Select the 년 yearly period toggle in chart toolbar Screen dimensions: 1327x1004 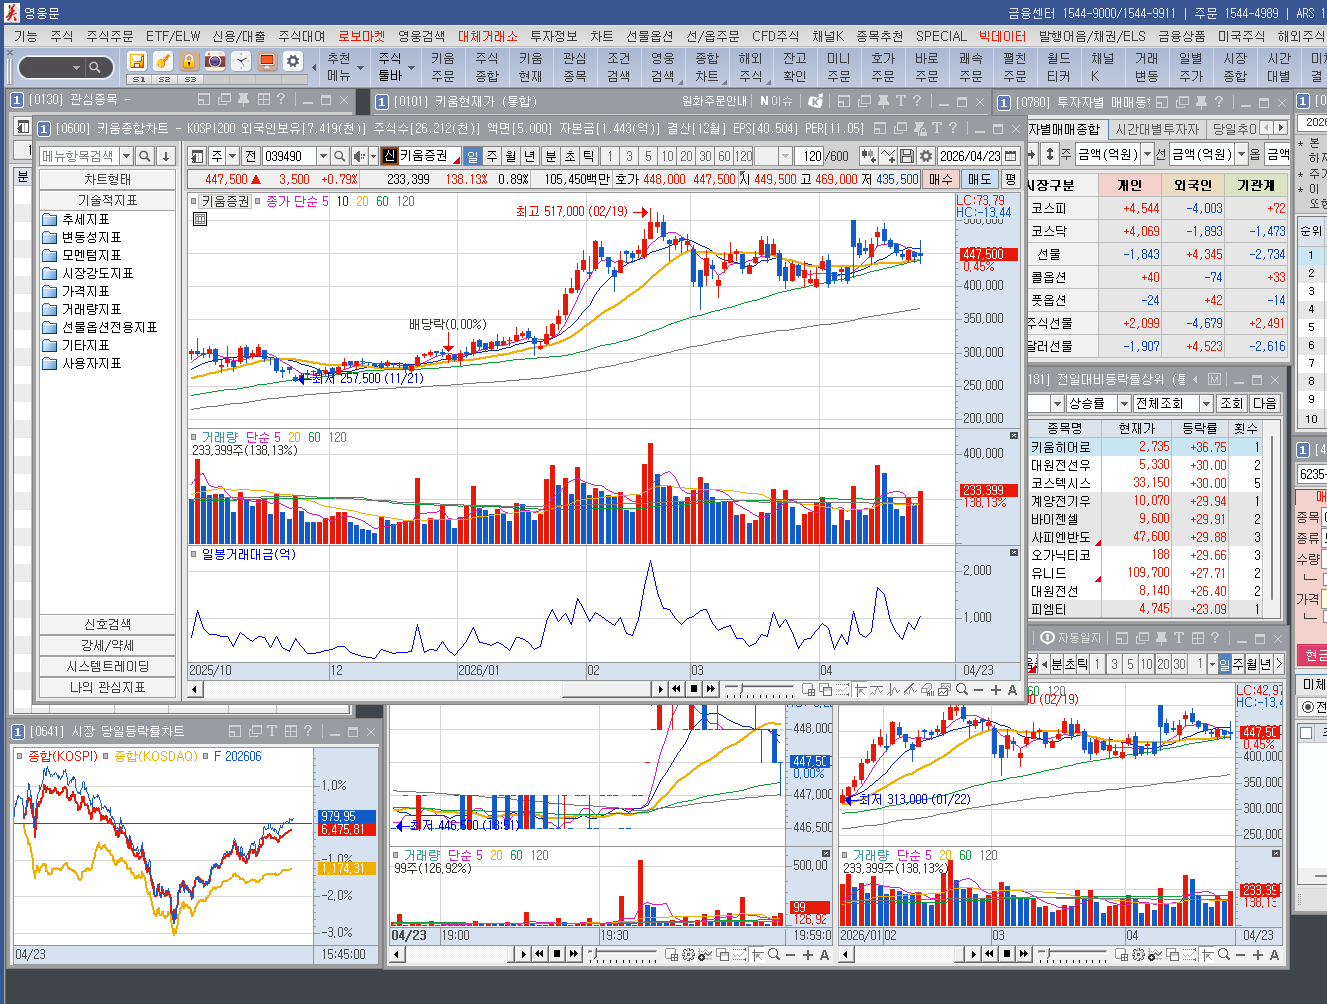(x=530, y=156)
